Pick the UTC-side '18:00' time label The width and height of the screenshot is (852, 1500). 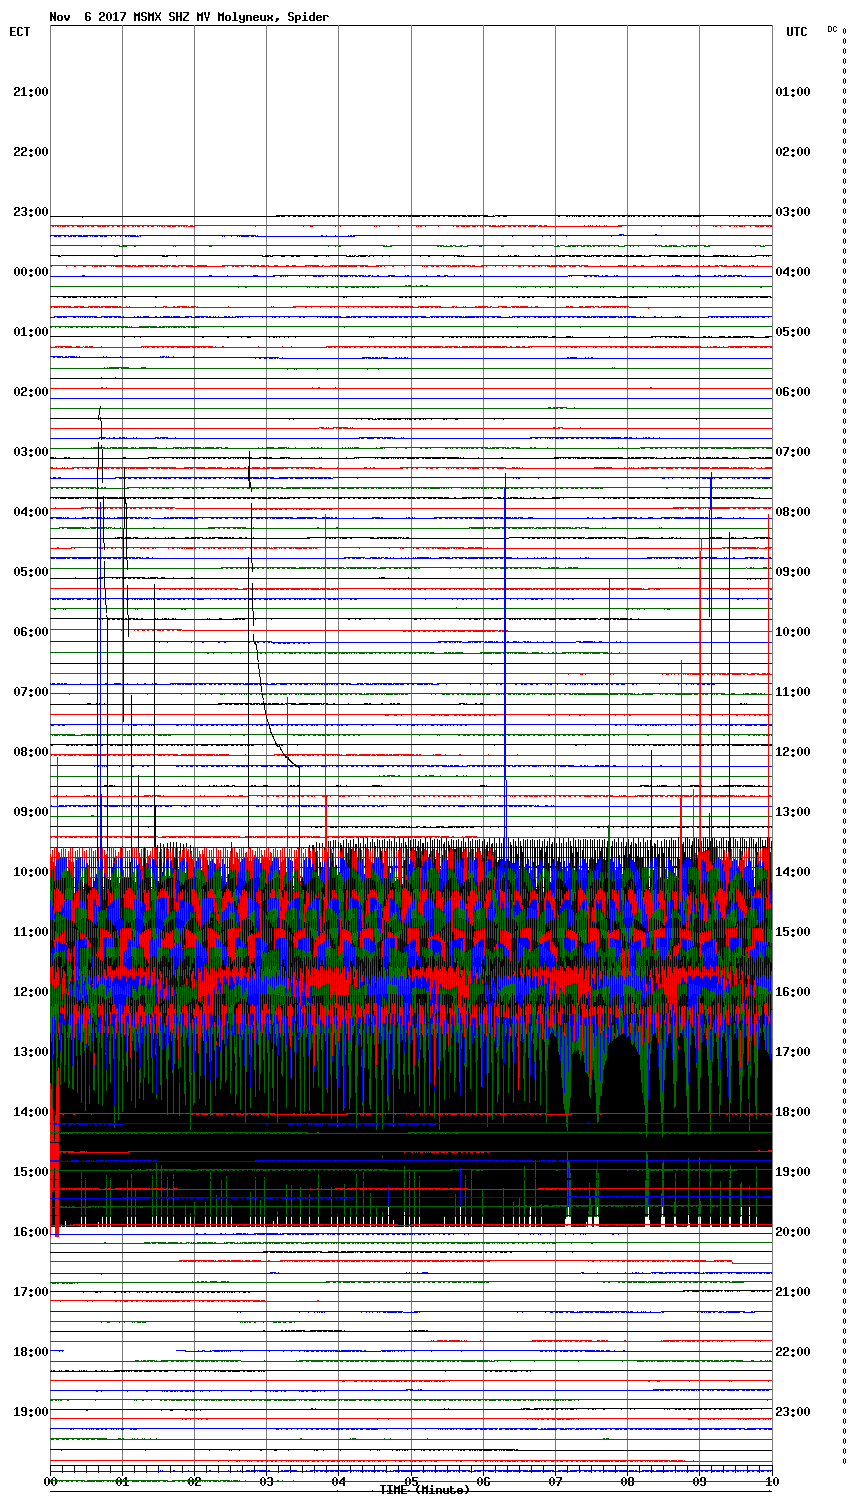click(793, 1112)
